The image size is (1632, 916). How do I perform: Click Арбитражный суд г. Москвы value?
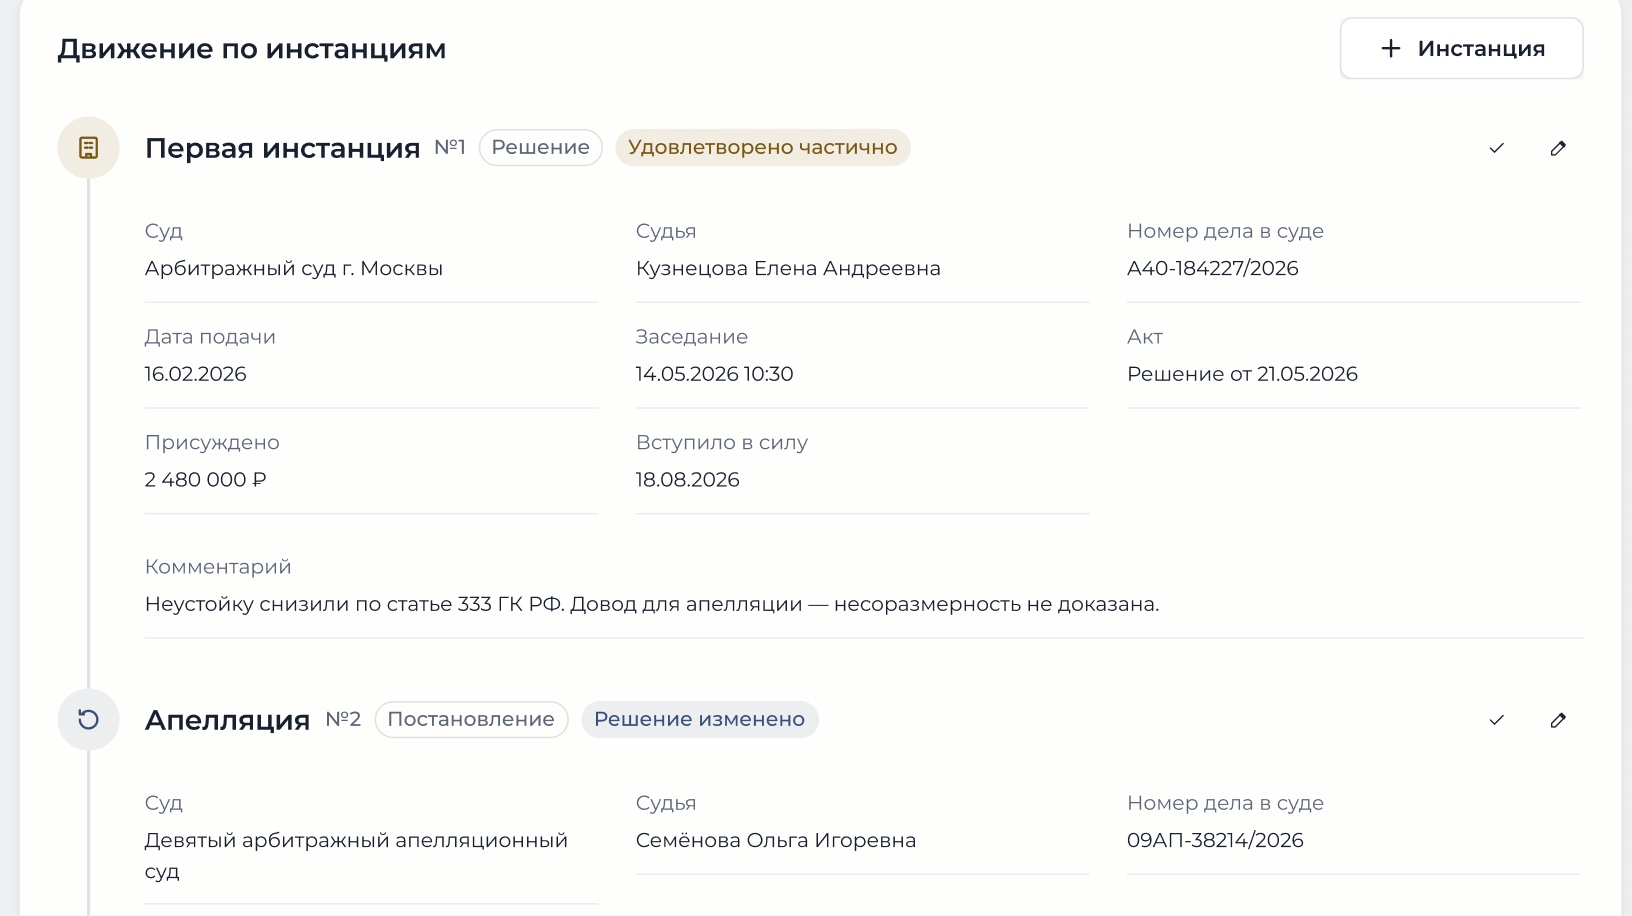click(x=294, y=268)
